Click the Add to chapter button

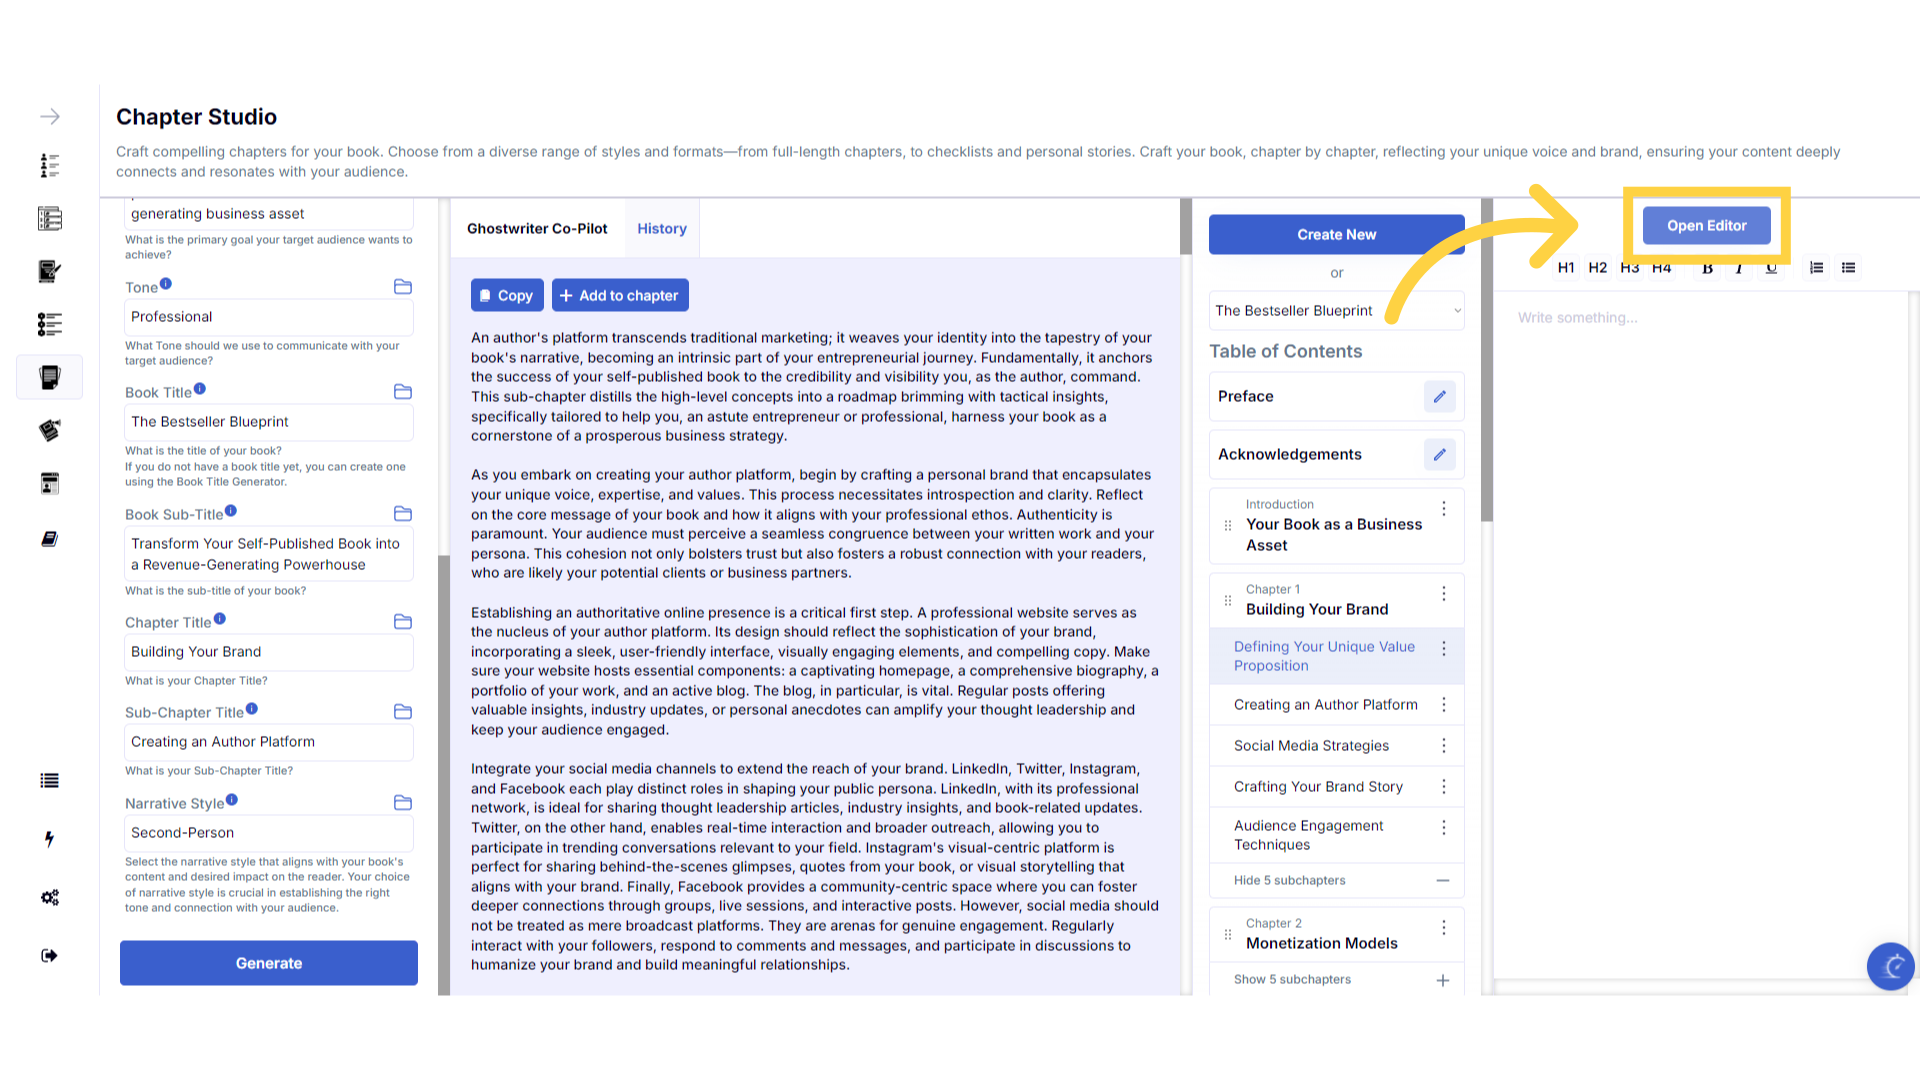(x=619, y=296)
